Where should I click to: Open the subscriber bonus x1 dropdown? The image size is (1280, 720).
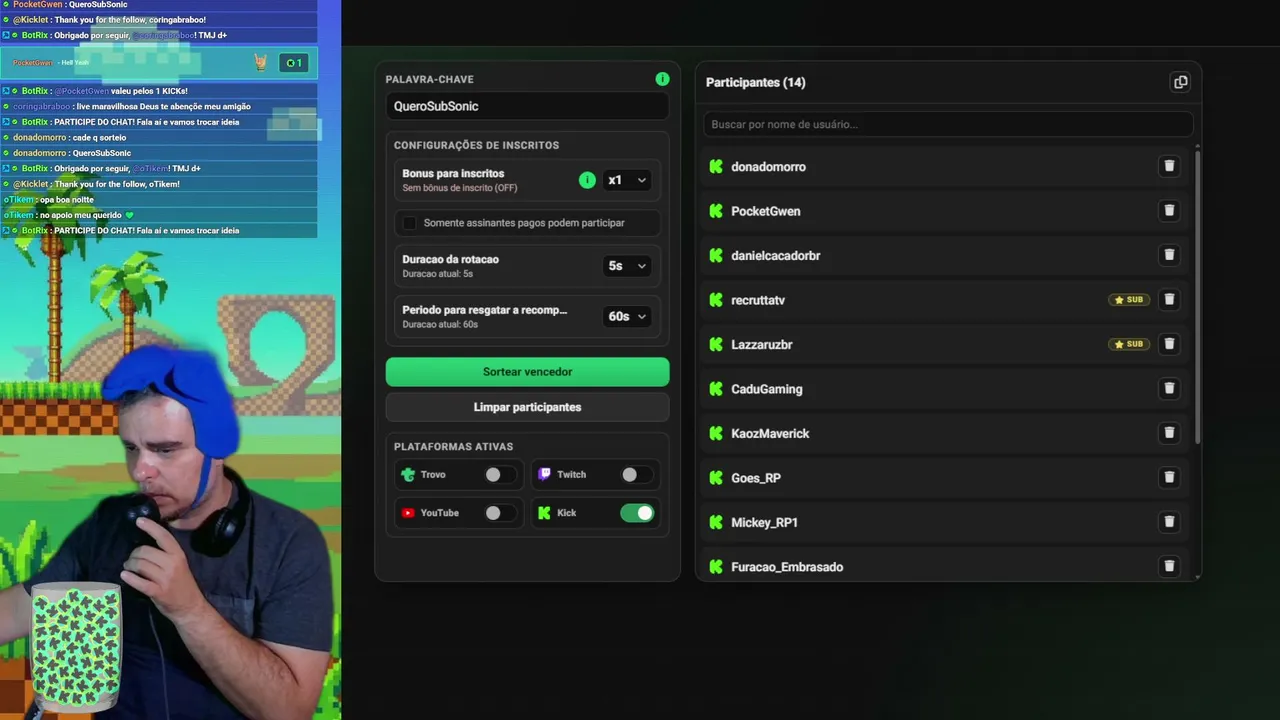click(627, 180)
